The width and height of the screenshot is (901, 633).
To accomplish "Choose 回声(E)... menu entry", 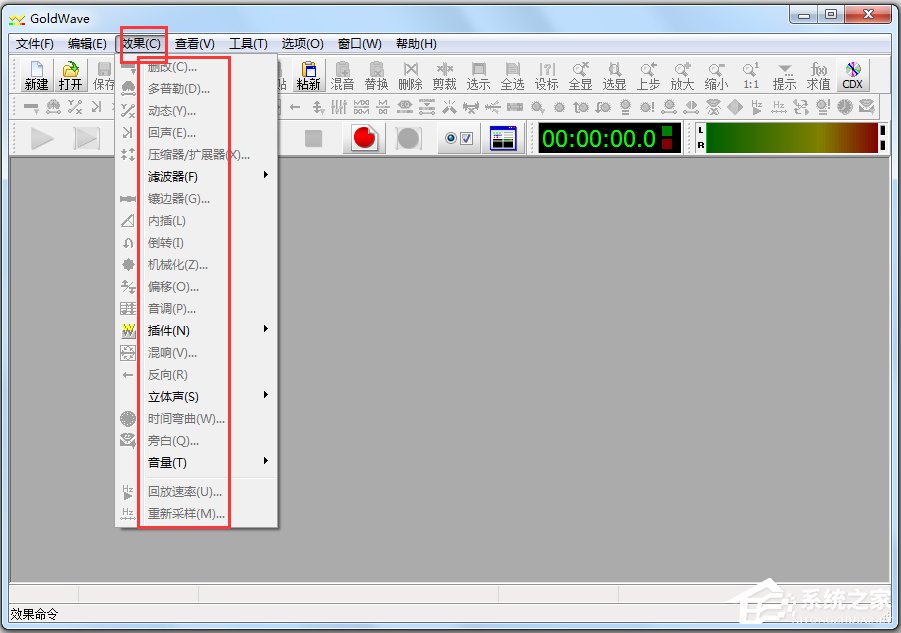I will 197,133.
